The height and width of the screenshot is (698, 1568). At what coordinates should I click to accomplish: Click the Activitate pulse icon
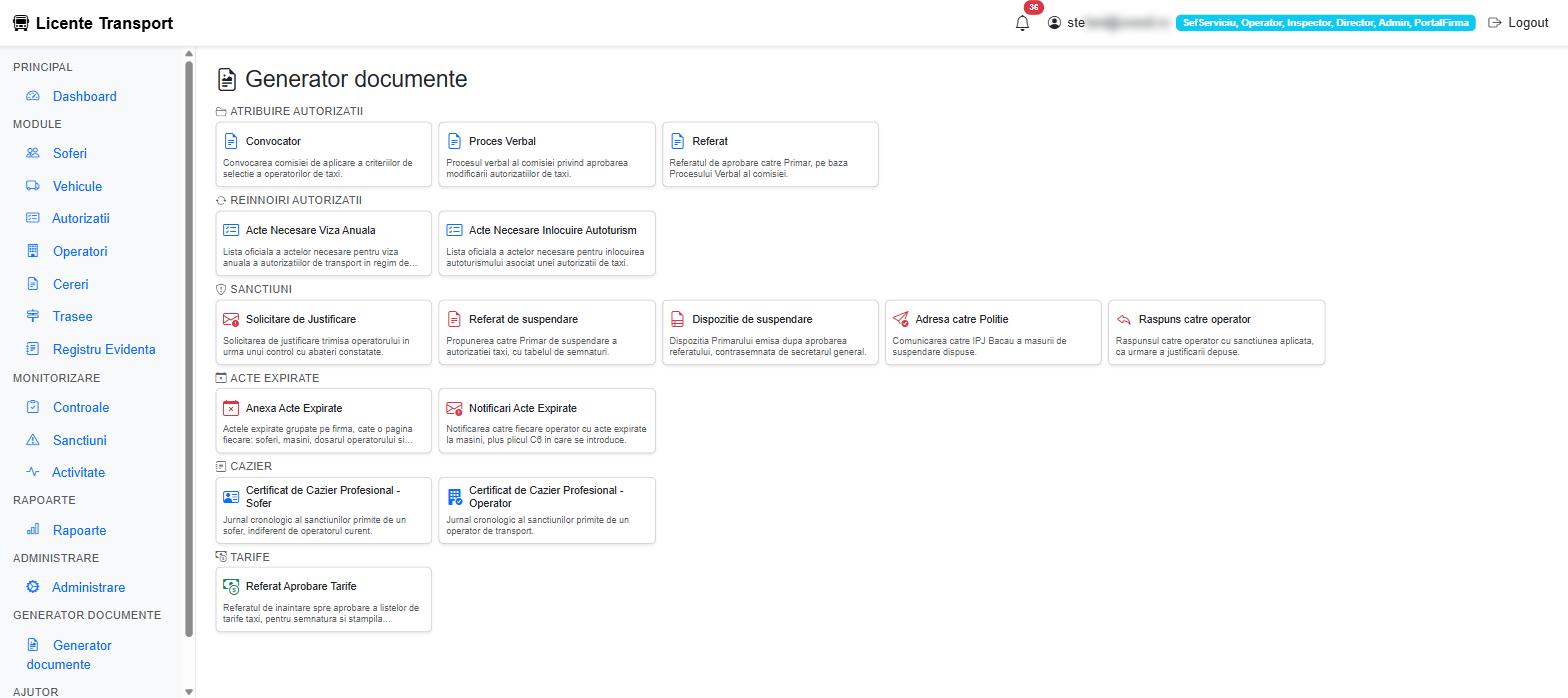pyautogui.click(x=33, y=472)
